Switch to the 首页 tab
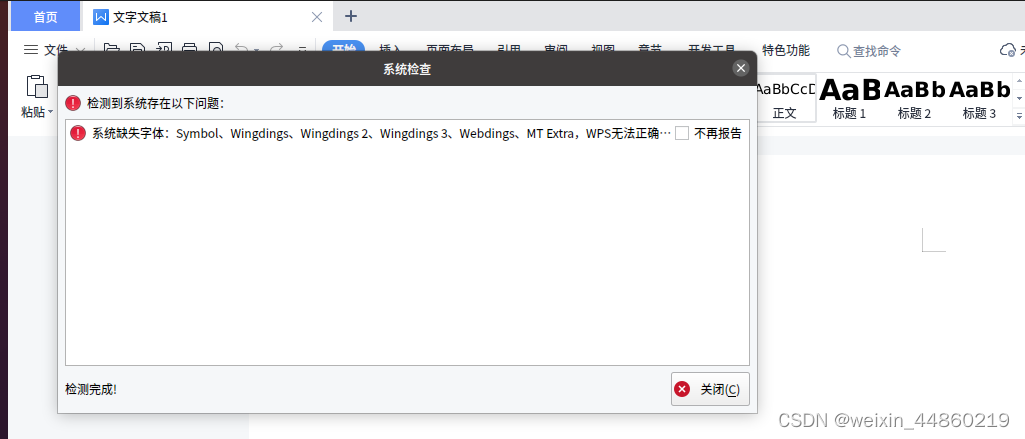Viewport: 1025px width, 439px height. pos(46,17)
